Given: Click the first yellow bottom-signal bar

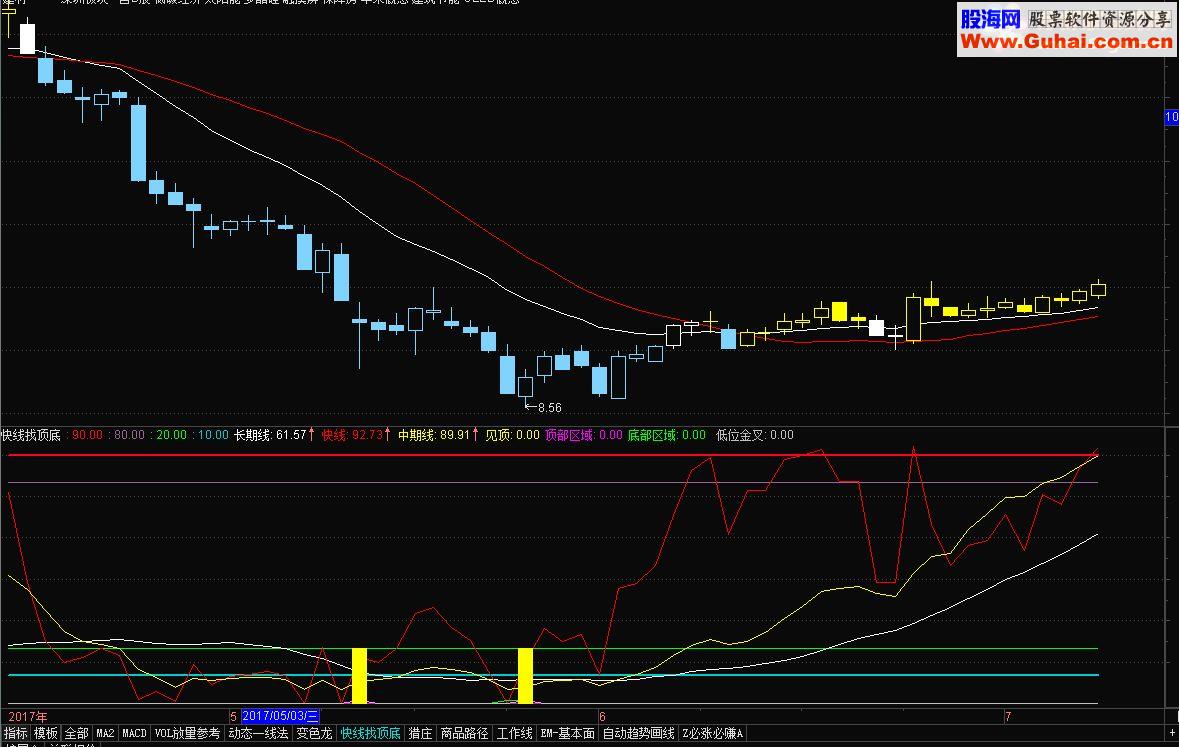Looking at the screenshot, I should pyautogui.click(x=359, y=676).
